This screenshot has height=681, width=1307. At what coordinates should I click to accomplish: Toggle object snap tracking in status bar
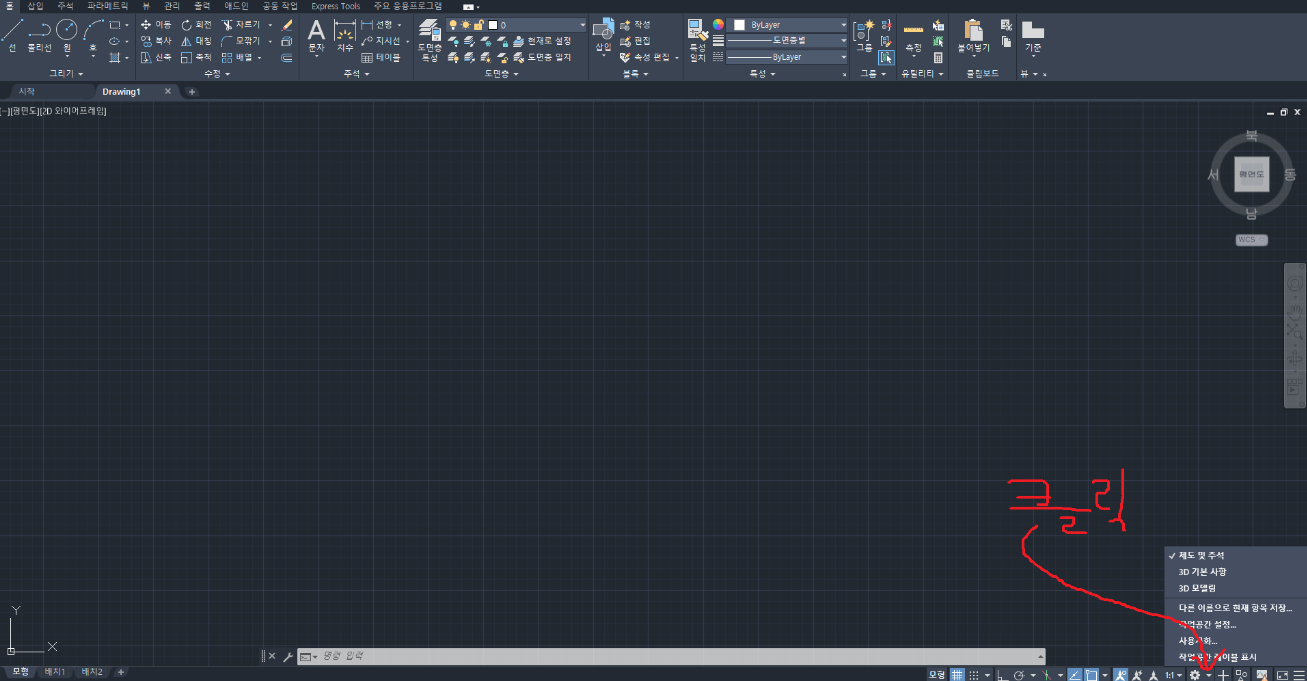pyautogui.click(x=1074, y=674)
